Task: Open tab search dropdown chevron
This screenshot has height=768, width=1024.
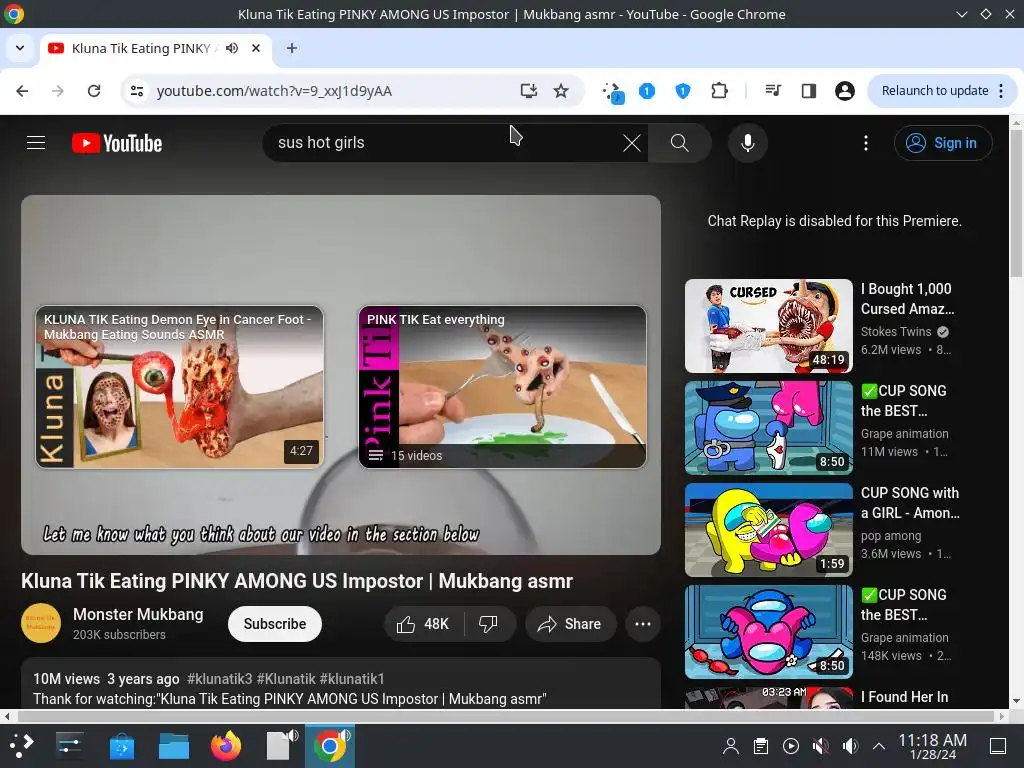Action: [x=20, y=48]
